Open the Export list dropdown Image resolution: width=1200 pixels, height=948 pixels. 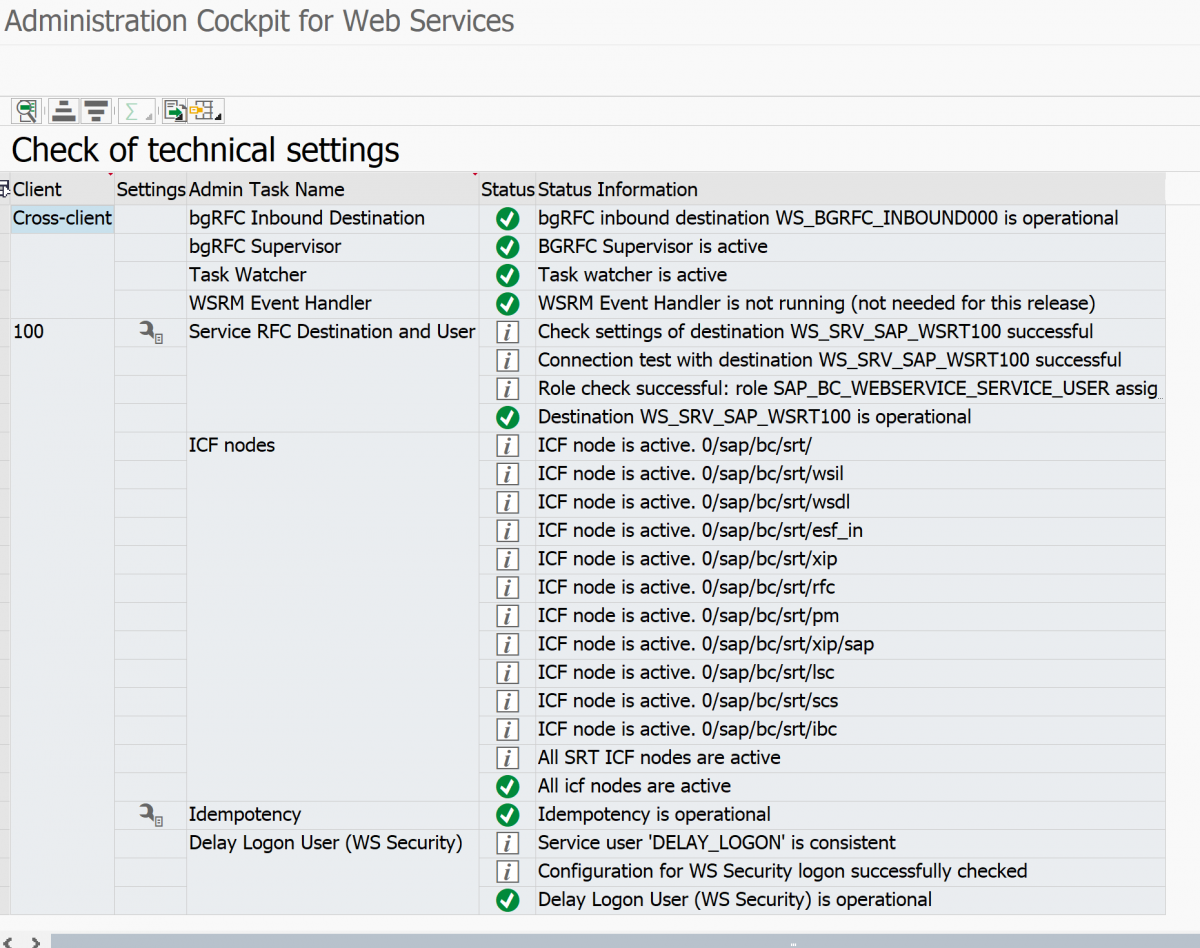176,111
